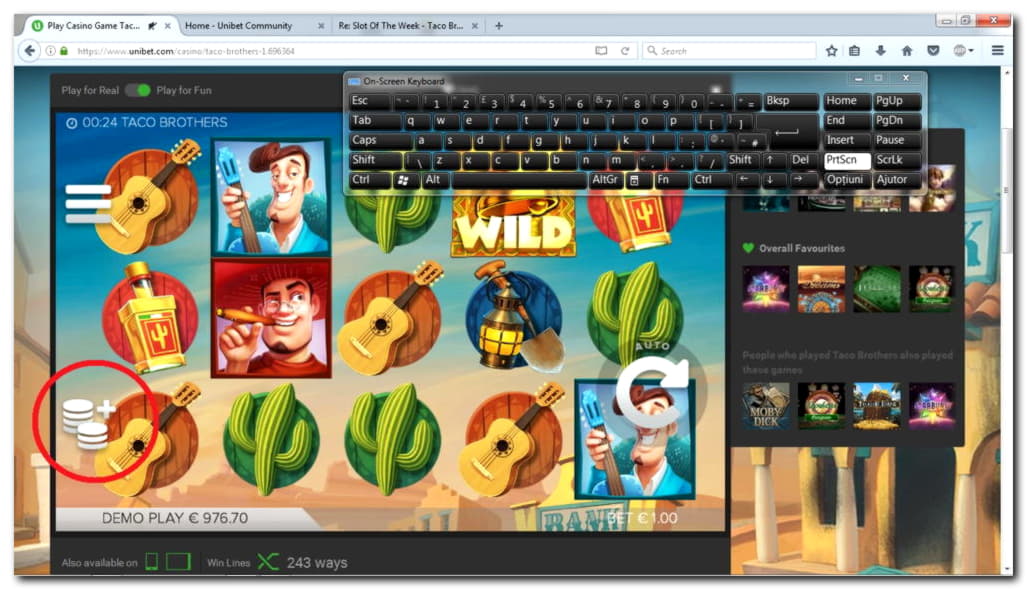Toggle the left Ctrl key on On-Screen Keyboard
Viewport: 1027px width, 590px height.
tap(369, 179)
